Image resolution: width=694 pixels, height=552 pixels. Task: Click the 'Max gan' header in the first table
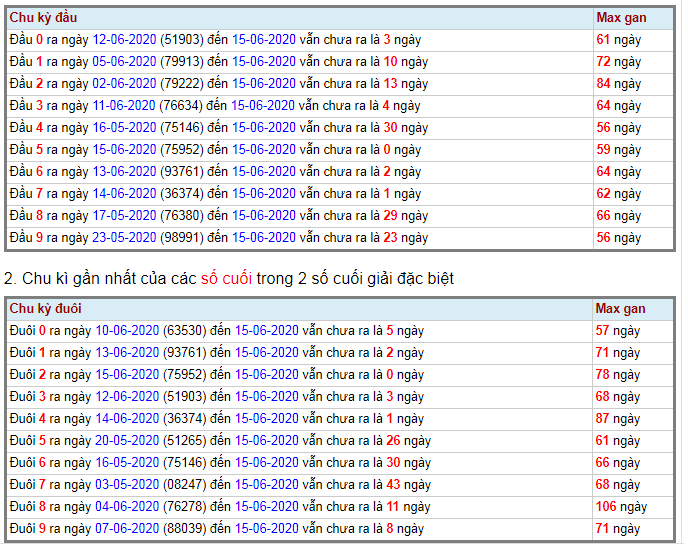pyautogui.click(x=620, y=18)
